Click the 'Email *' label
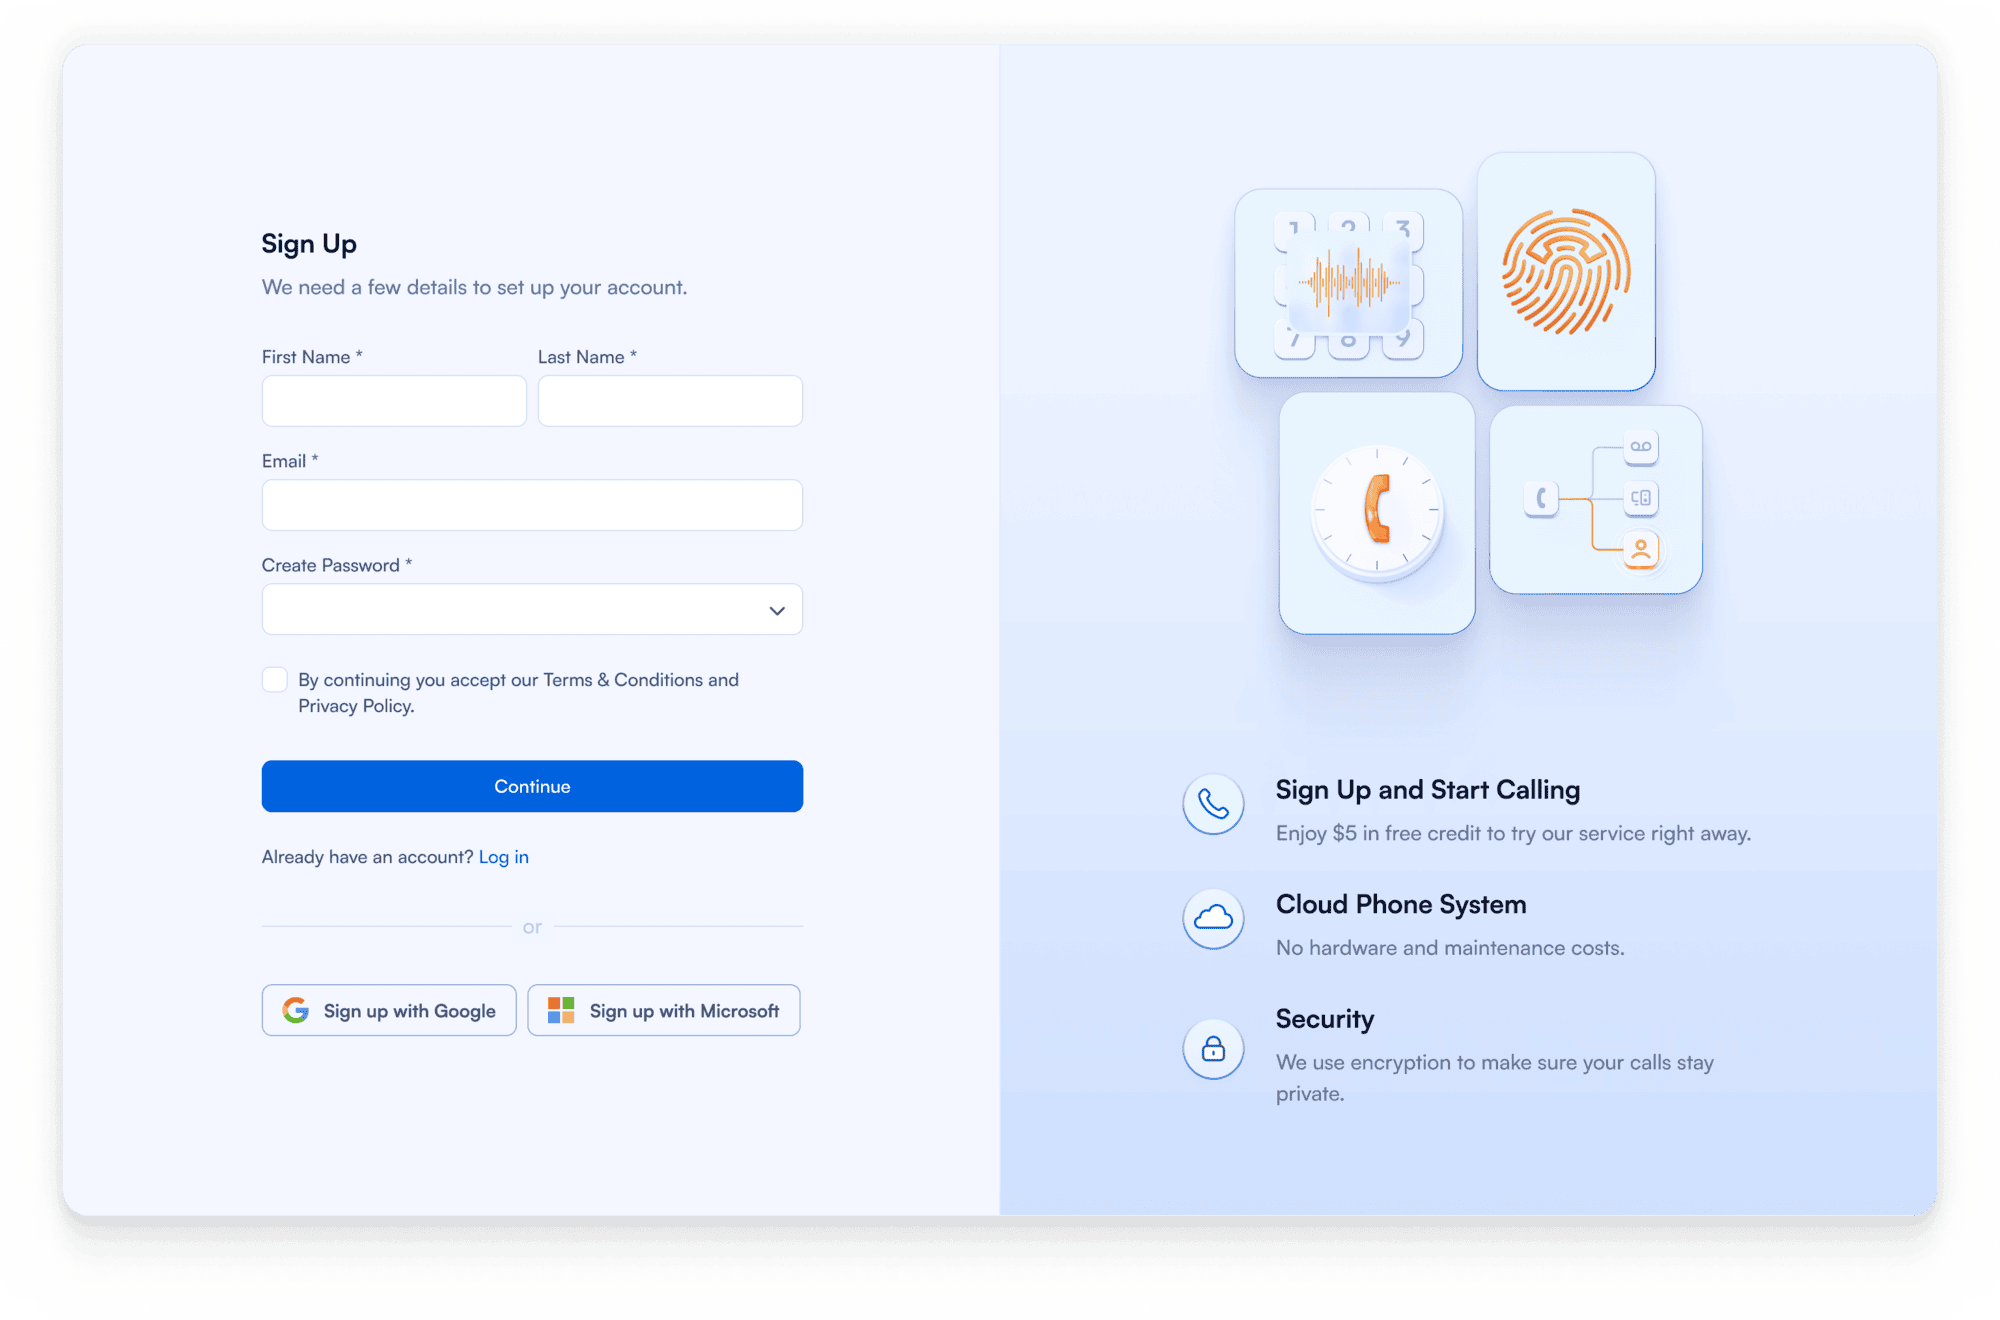This screenshot has width=2000, height=1320. (290, 461)
